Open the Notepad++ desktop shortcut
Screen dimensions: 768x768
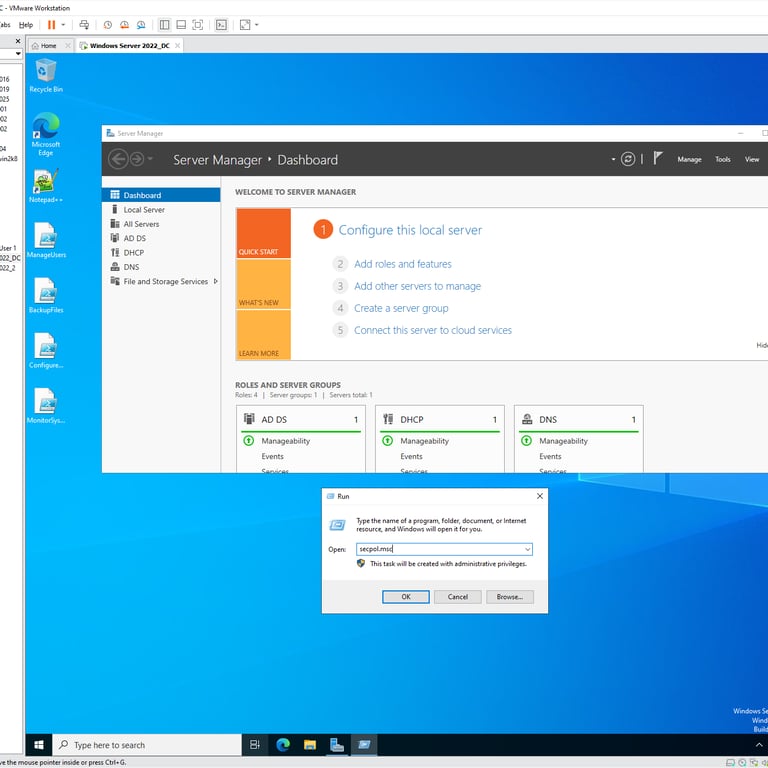click(x=46, y=186)
